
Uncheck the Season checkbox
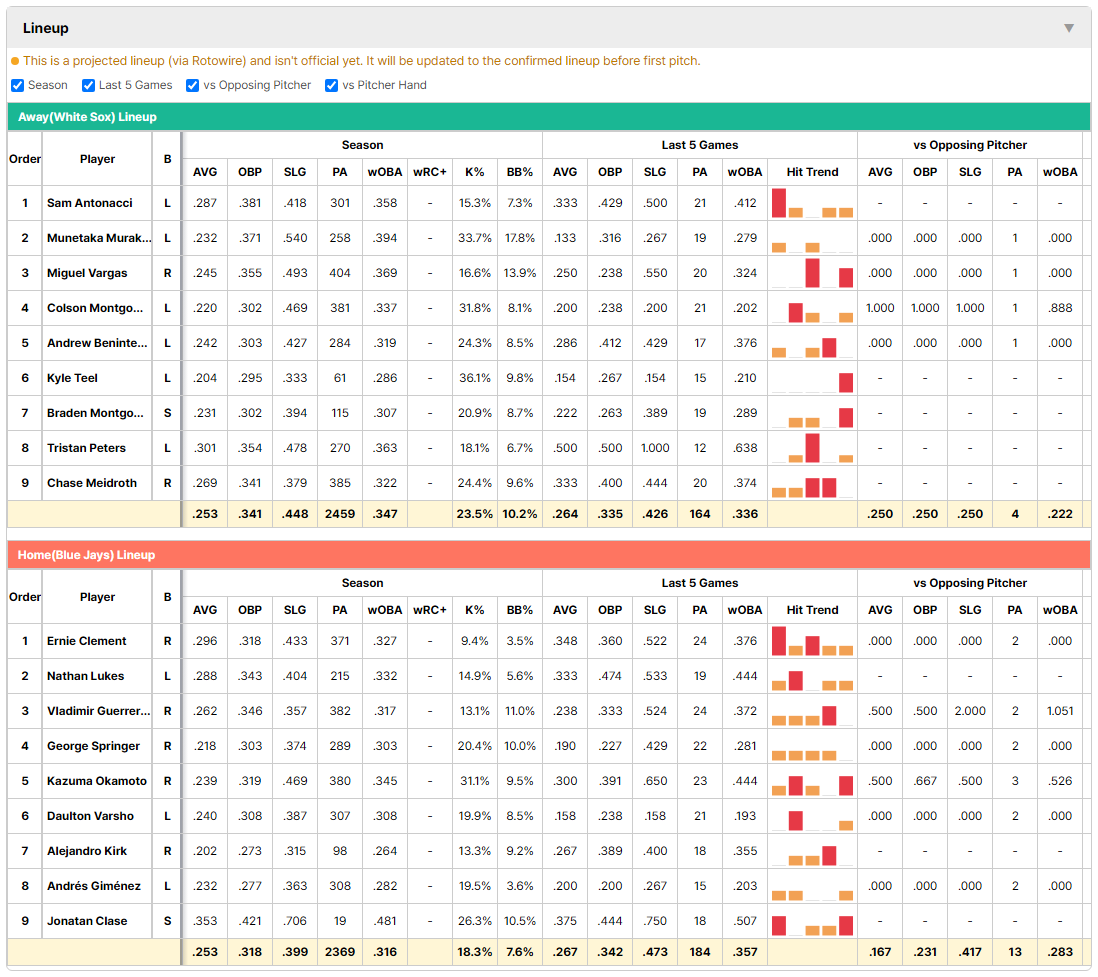[18, 85]
